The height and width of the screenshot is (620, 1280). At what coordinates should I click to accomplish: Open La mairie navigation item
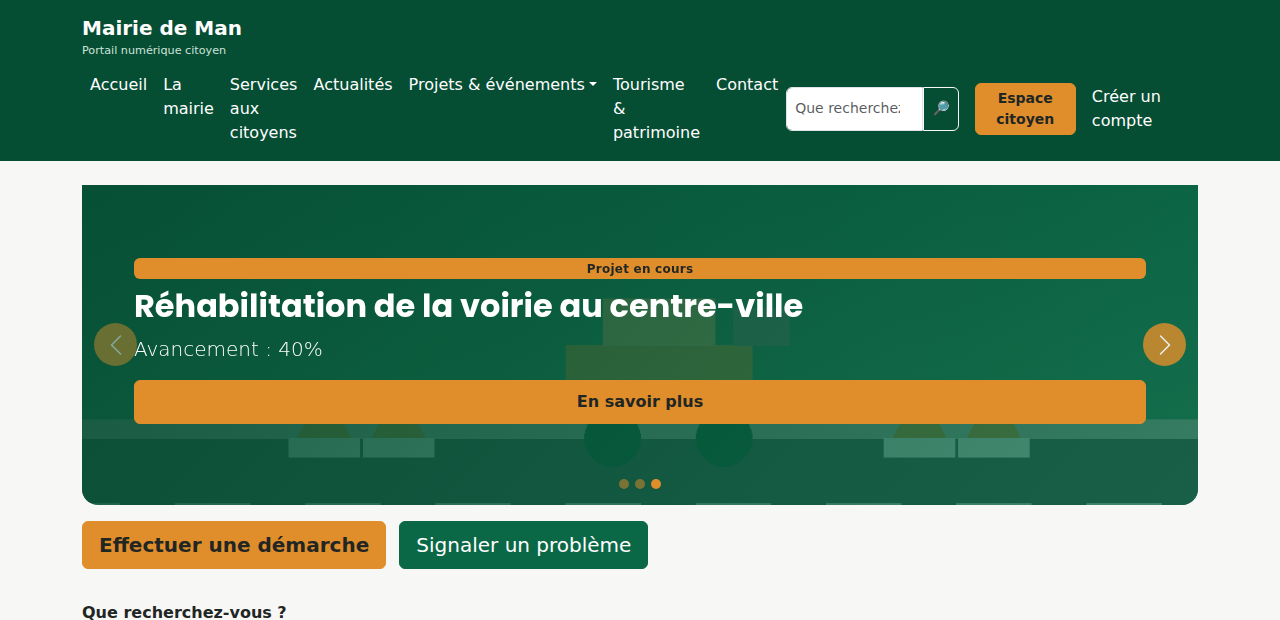pyautogui.click(x=189, y=97)
